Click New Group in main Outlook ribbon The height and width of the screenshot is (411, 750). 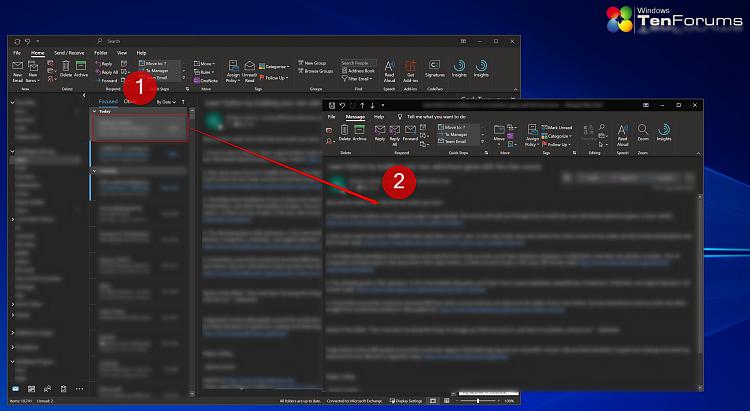point(312,63)
